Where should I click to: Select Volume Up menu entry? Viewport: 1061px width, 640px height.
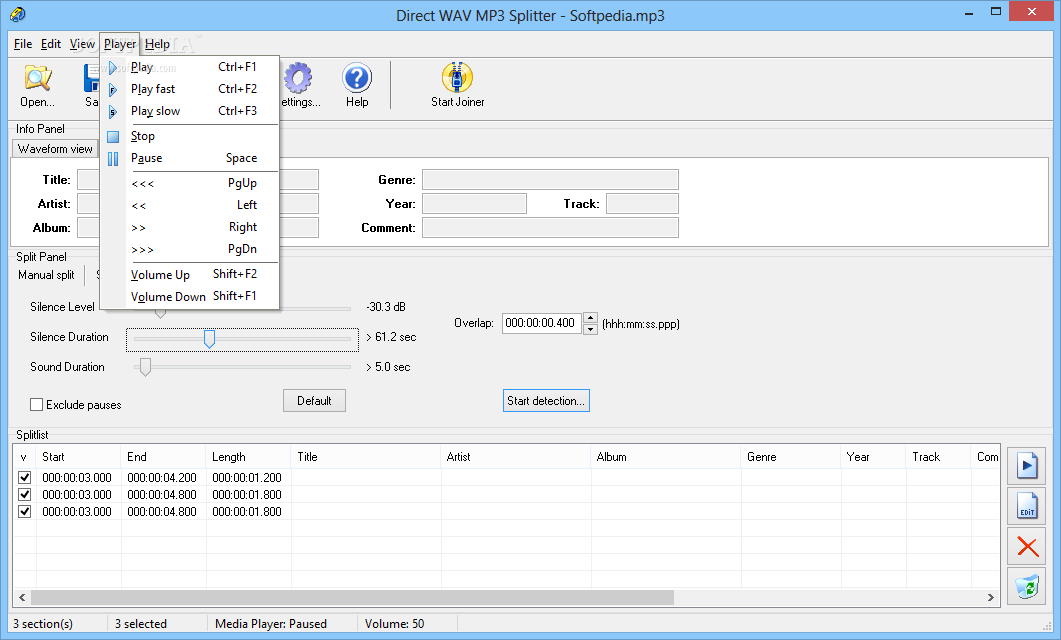pos(189,275)
